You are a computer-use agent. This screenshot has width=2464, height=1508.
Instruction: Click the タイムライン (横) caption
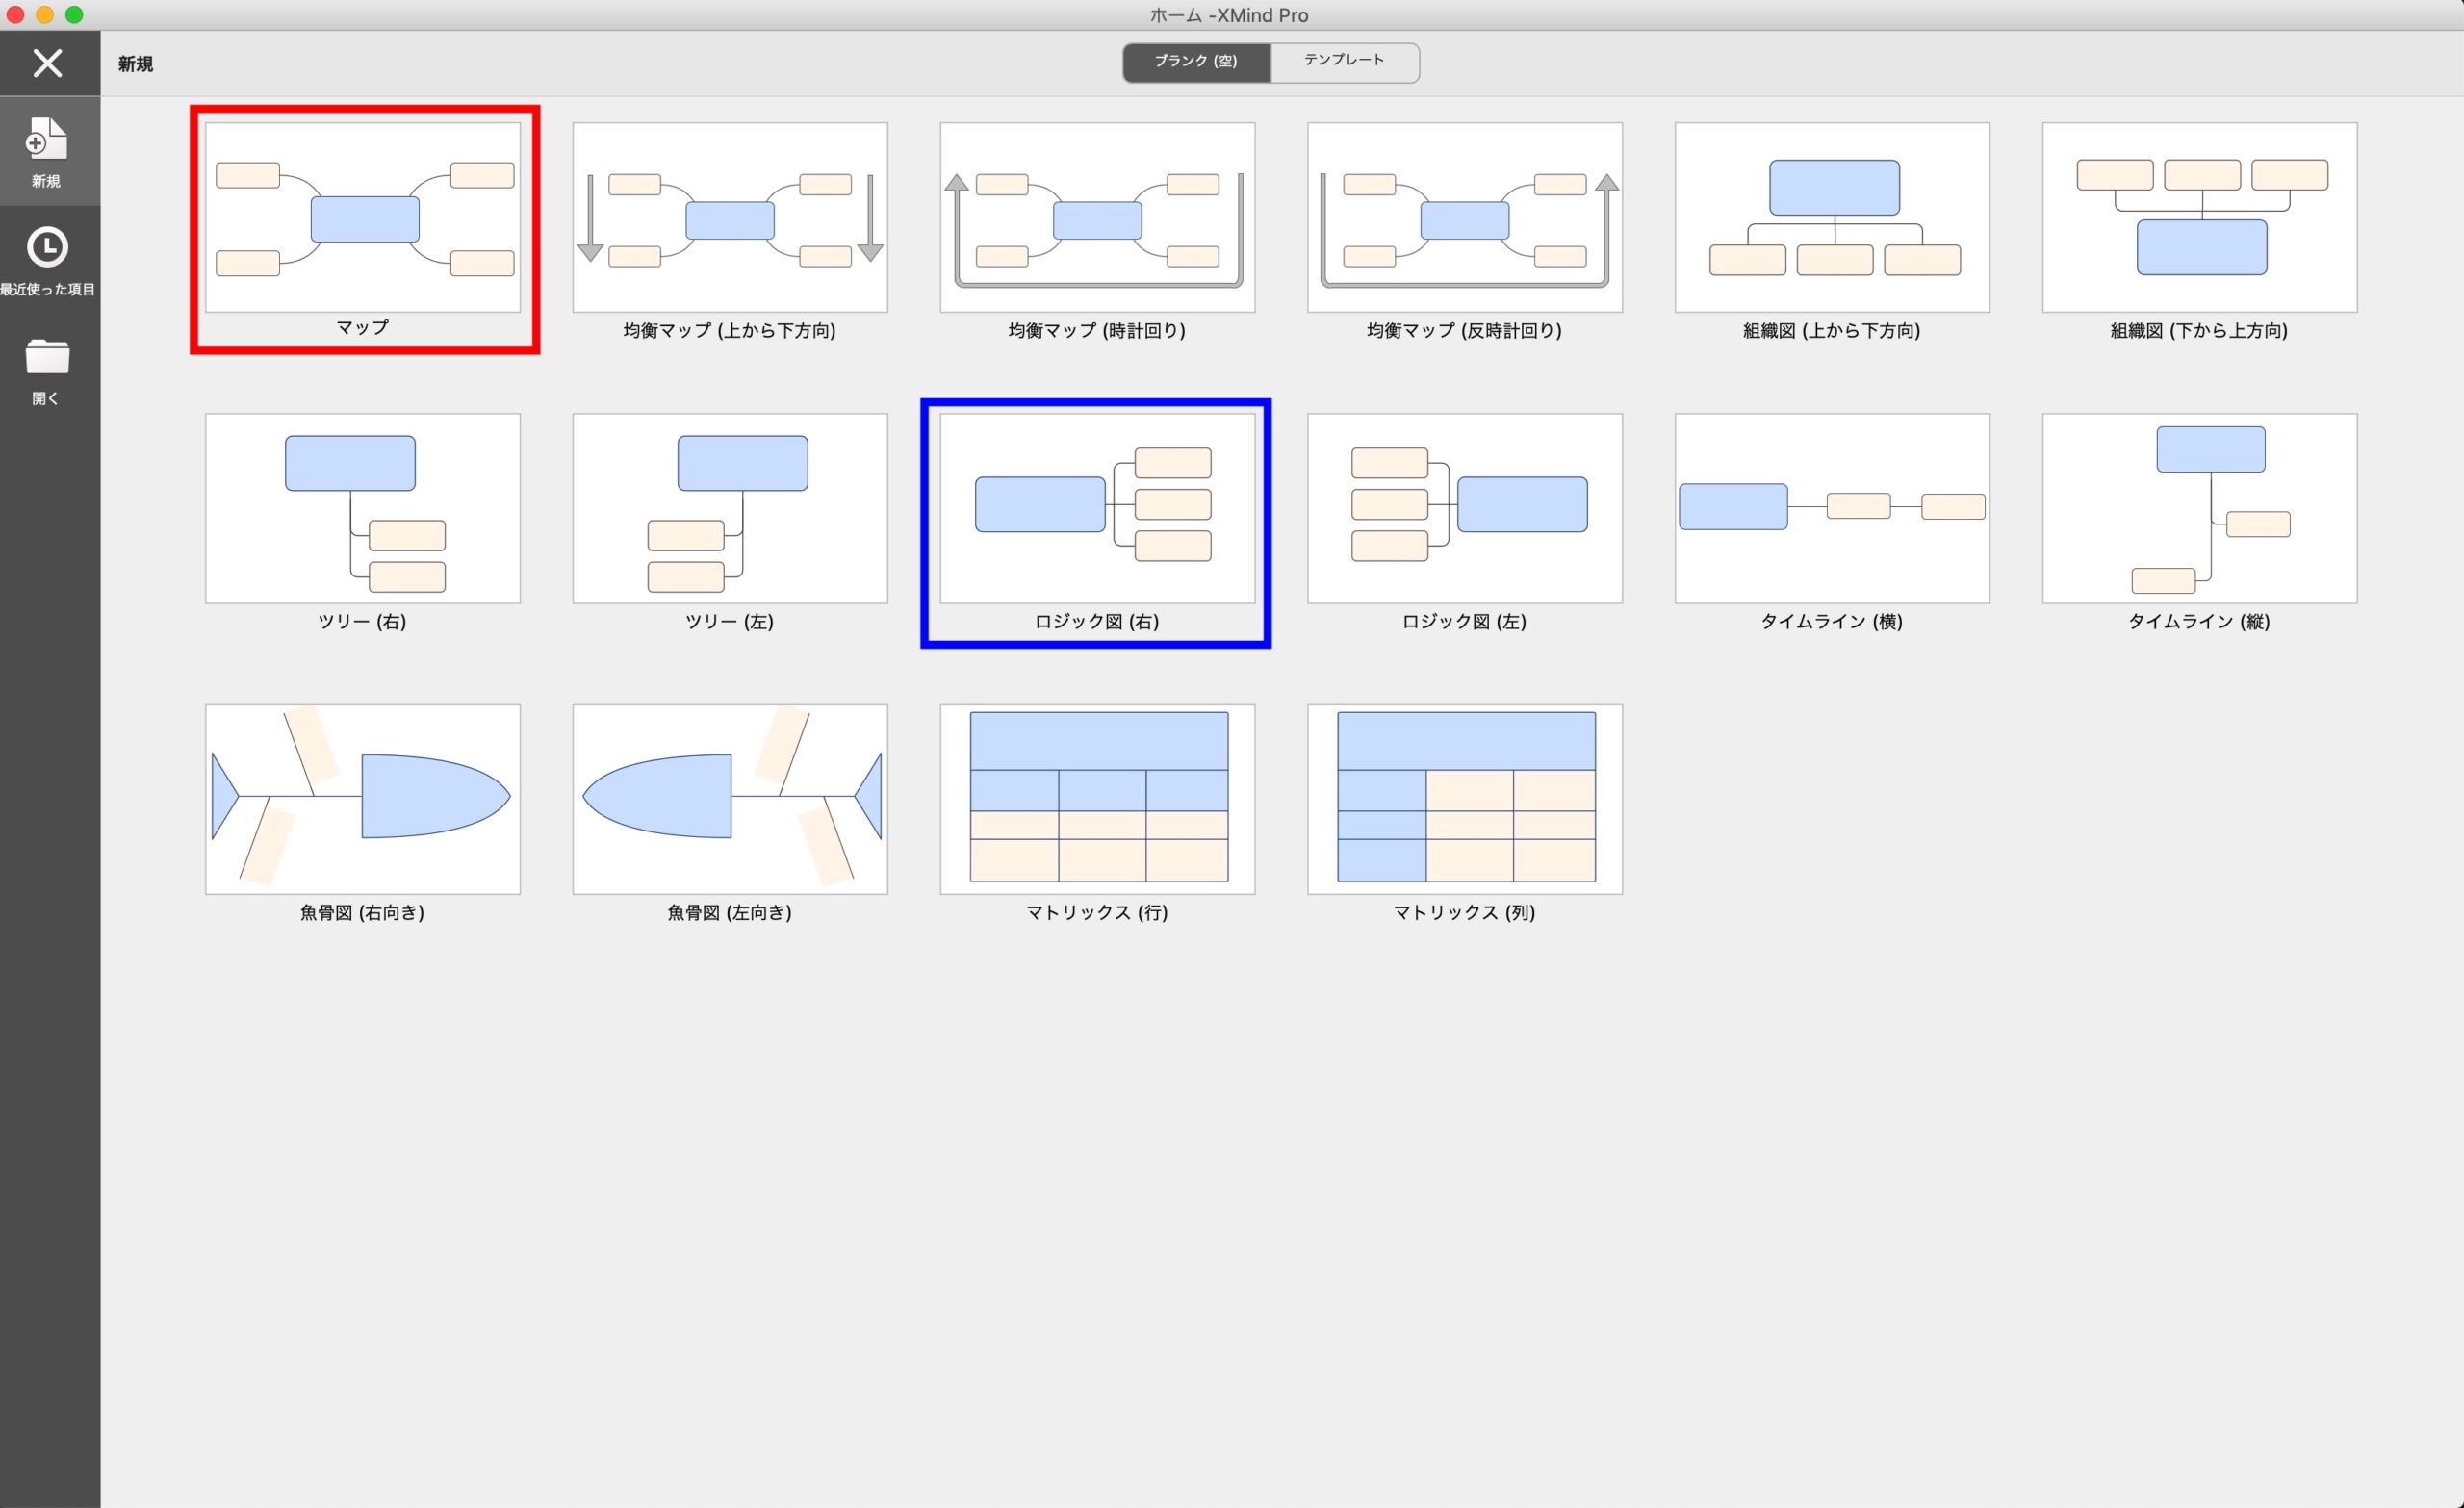point(1832,621)
